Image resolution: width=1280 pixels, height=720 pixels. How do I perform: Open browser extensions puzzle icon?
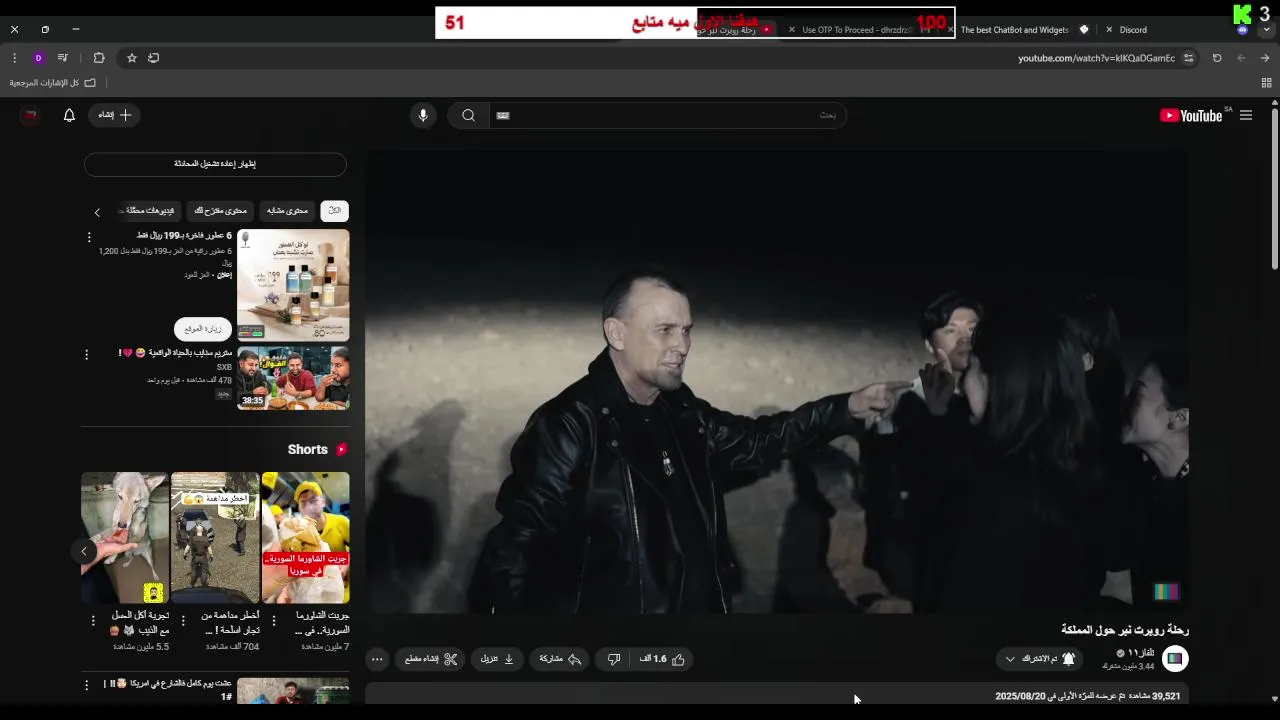coord(99,58)
